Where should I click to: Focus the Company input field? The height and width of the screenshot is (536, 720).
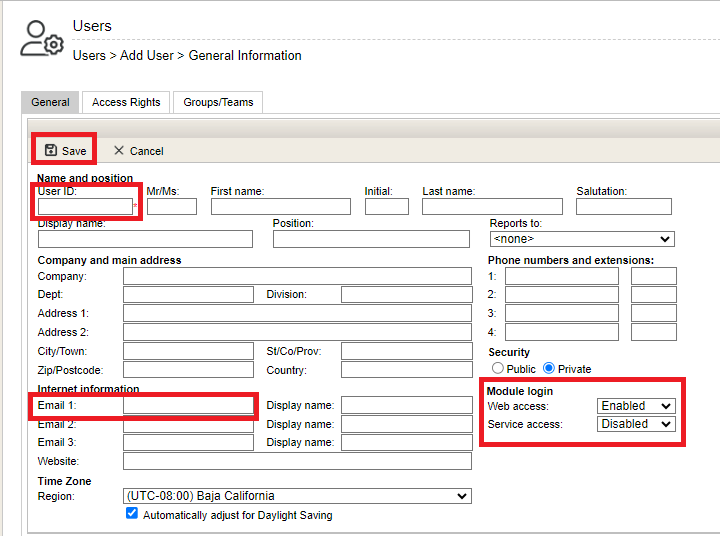click(x=297, y=276)
